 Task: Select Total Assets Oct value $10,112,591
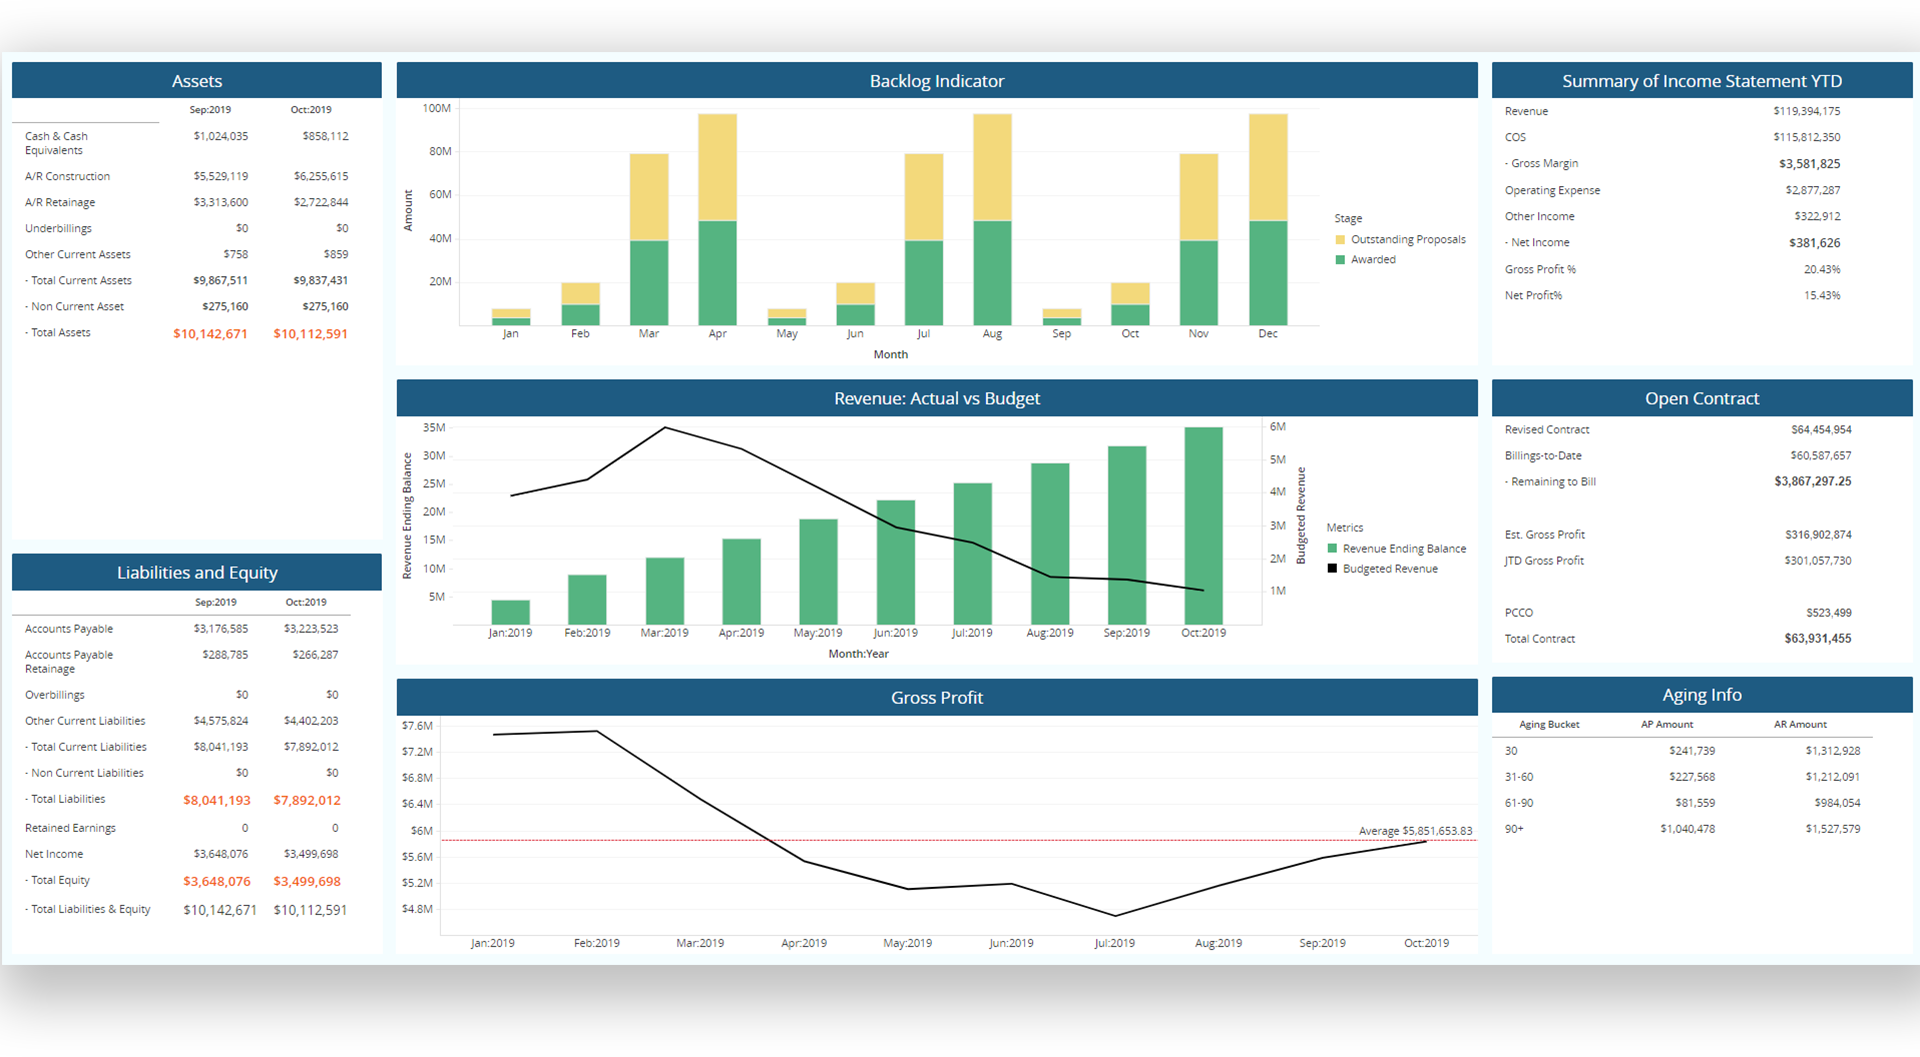pyautogui.click(x=310, y=334)
